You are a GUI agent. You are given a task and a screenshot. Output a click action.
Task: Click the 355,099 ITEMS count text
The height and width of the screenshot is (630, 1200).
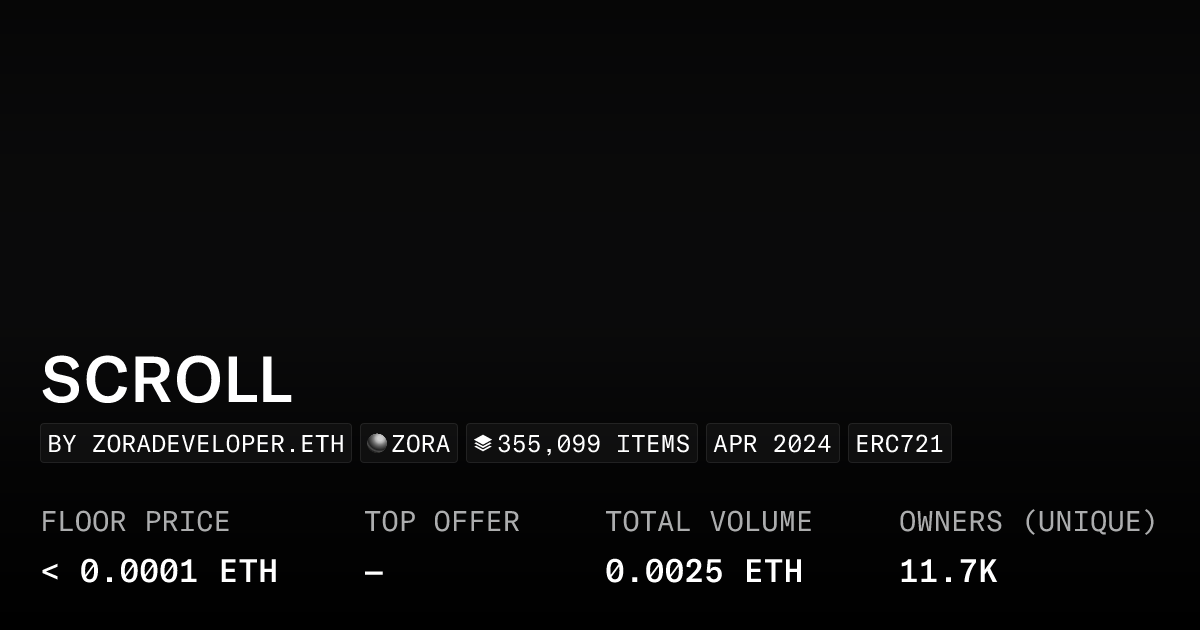[x=593, y=444]
